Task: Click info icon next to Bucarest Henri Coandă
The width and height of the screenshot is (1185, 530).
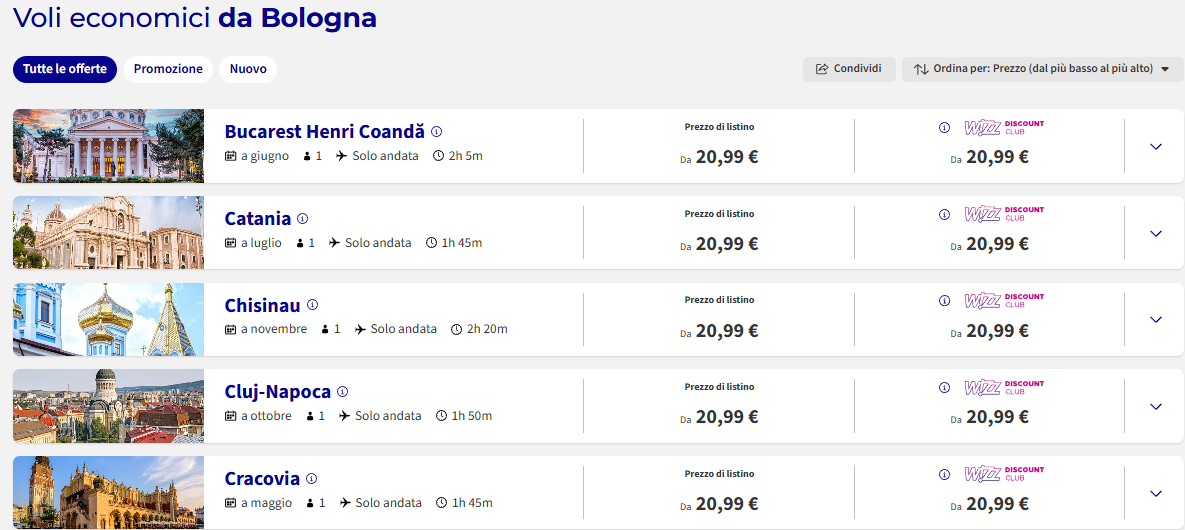Action: point(436,132)
